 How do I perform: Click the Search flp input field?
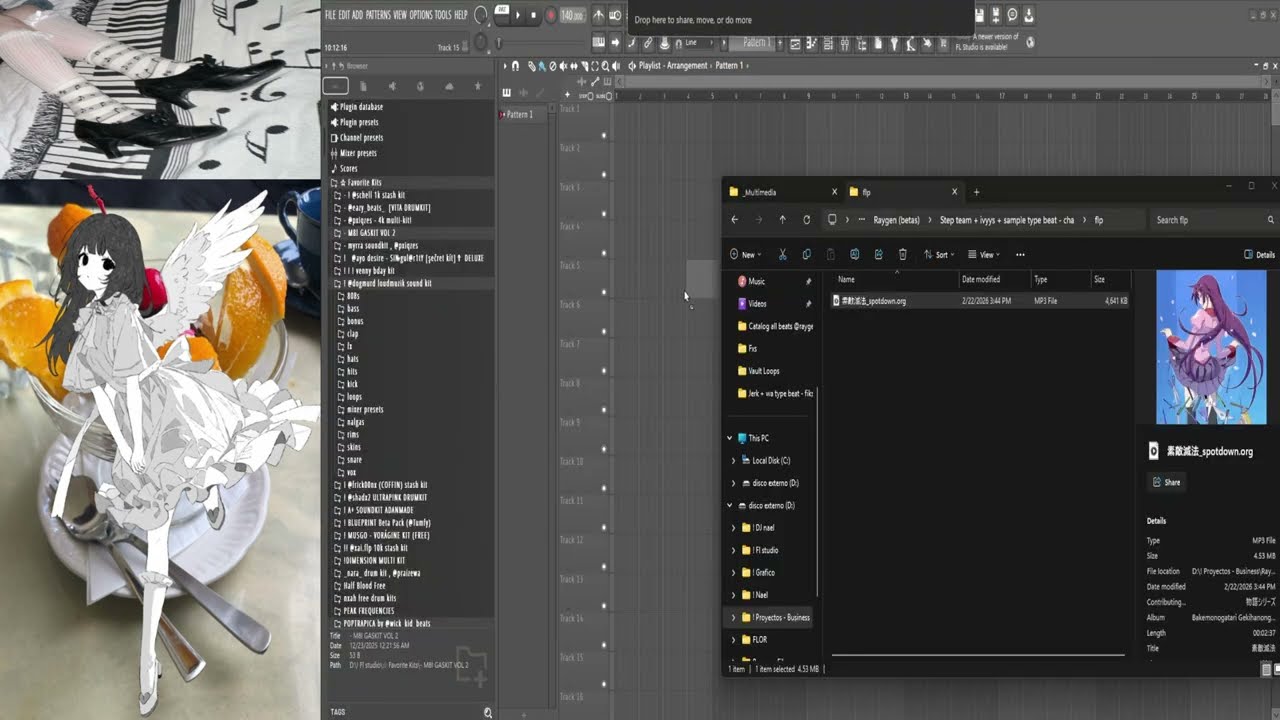(1213, 220)
